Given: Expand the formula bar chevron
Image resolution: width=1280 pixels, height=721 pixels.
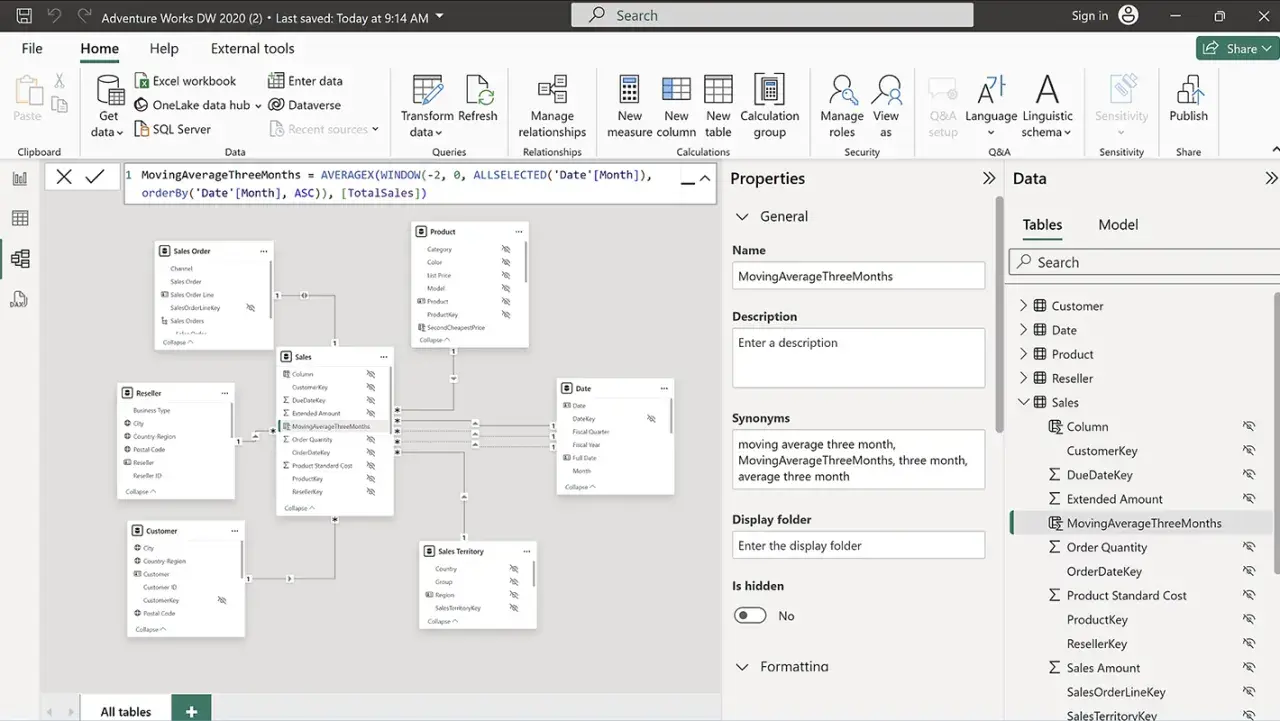Looking at the screenshot, I should point(704,179).
